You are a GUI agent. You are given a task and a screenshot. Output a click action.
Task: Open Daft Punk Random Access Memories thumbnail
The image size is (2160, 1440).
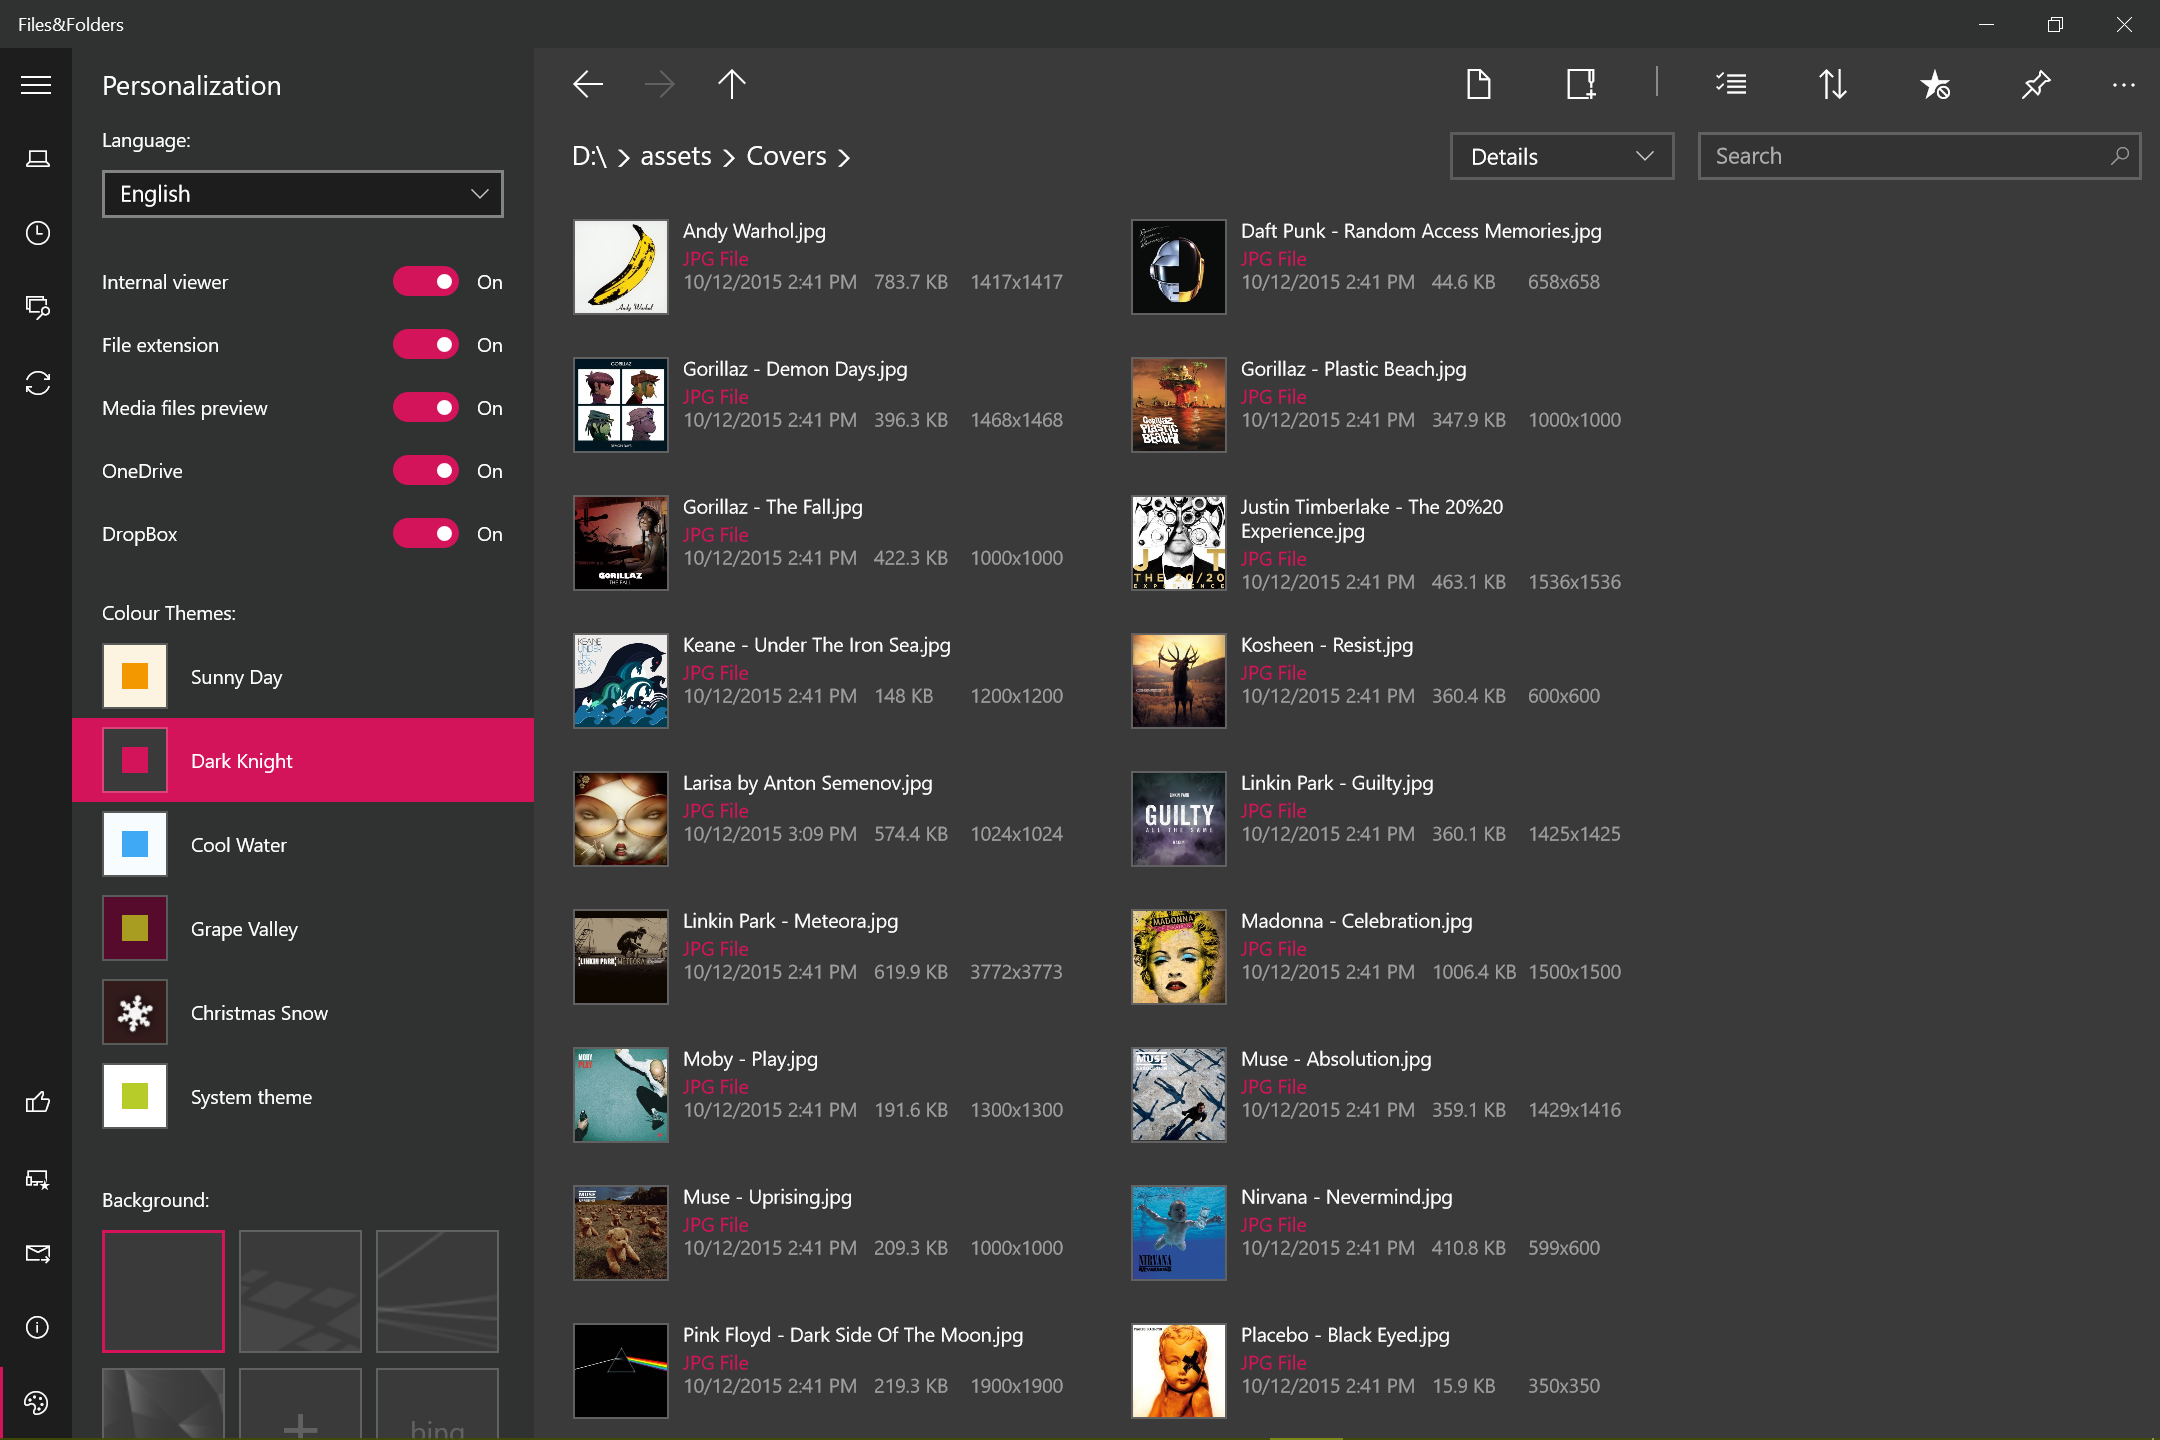pos(1179,267)
